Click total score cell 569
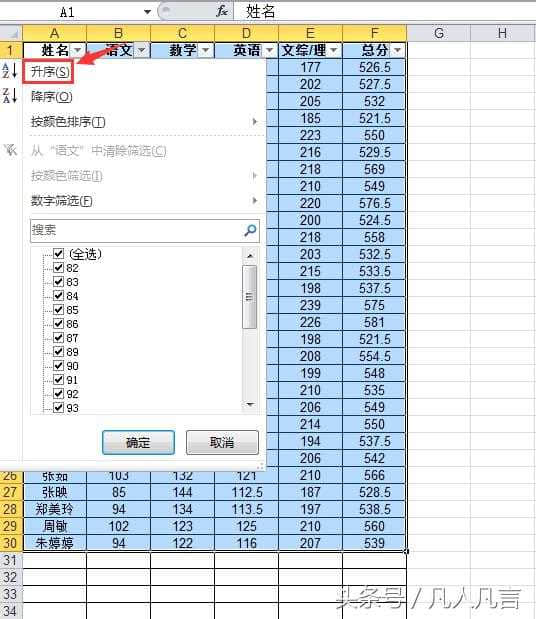536x619 pixels. (x=374, y=169)
